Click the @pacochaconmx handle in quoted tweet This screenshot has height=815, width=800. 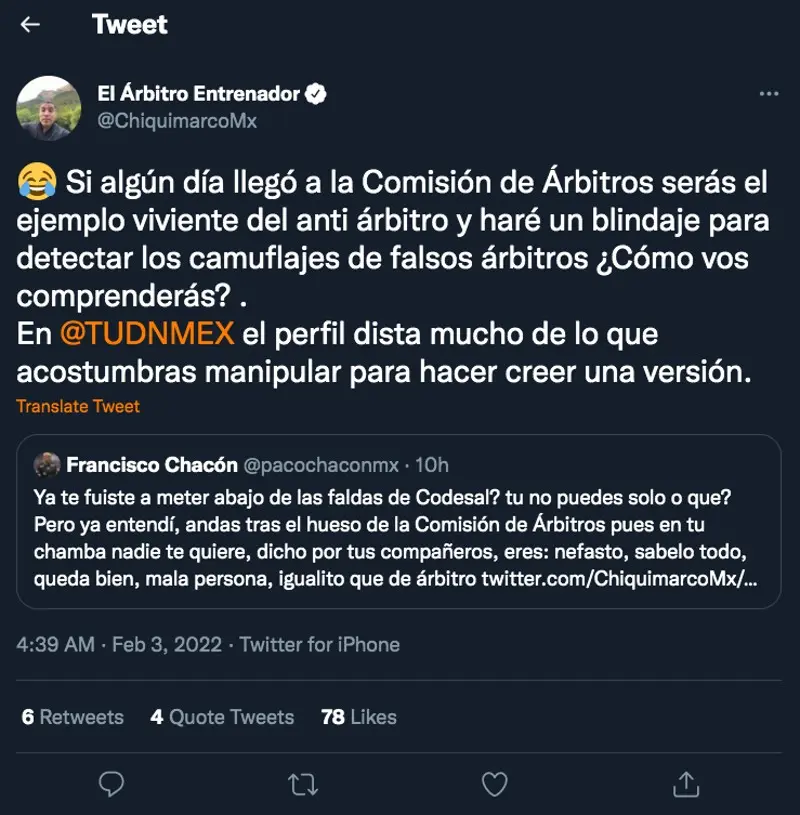click(321, 465)
